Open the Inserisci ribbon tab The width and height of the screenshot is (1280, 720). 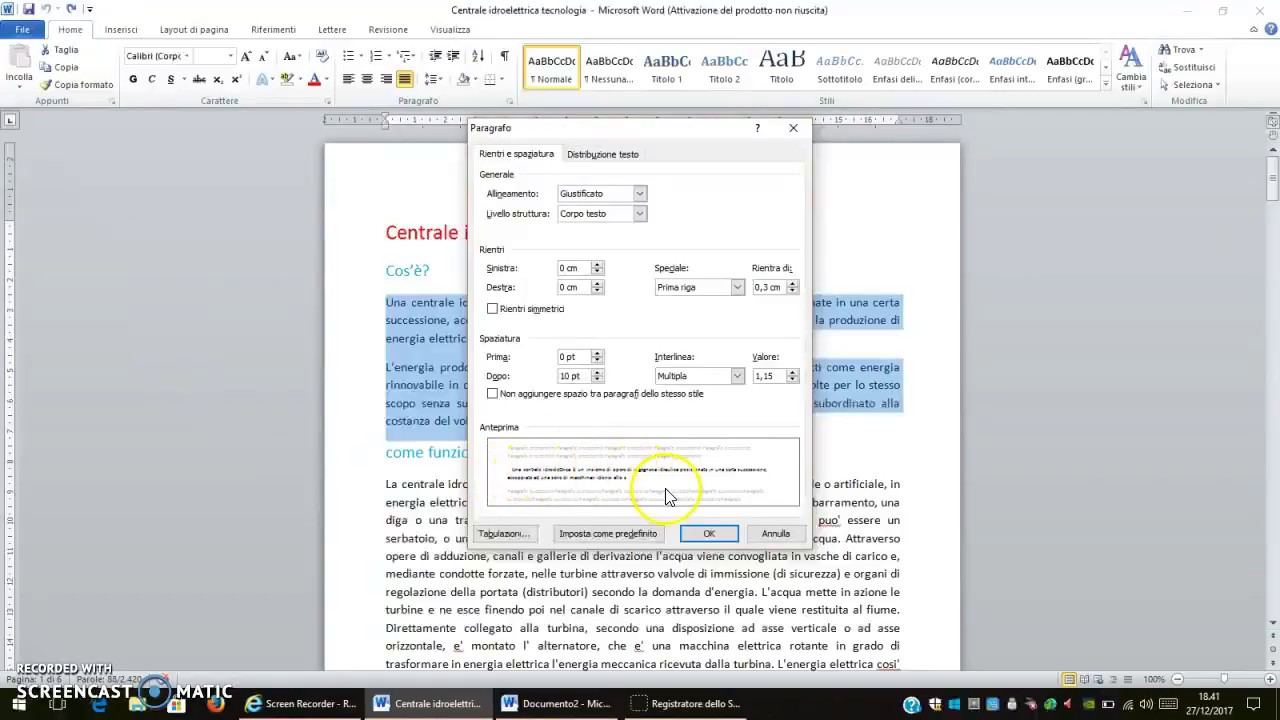tap(121, 30)
